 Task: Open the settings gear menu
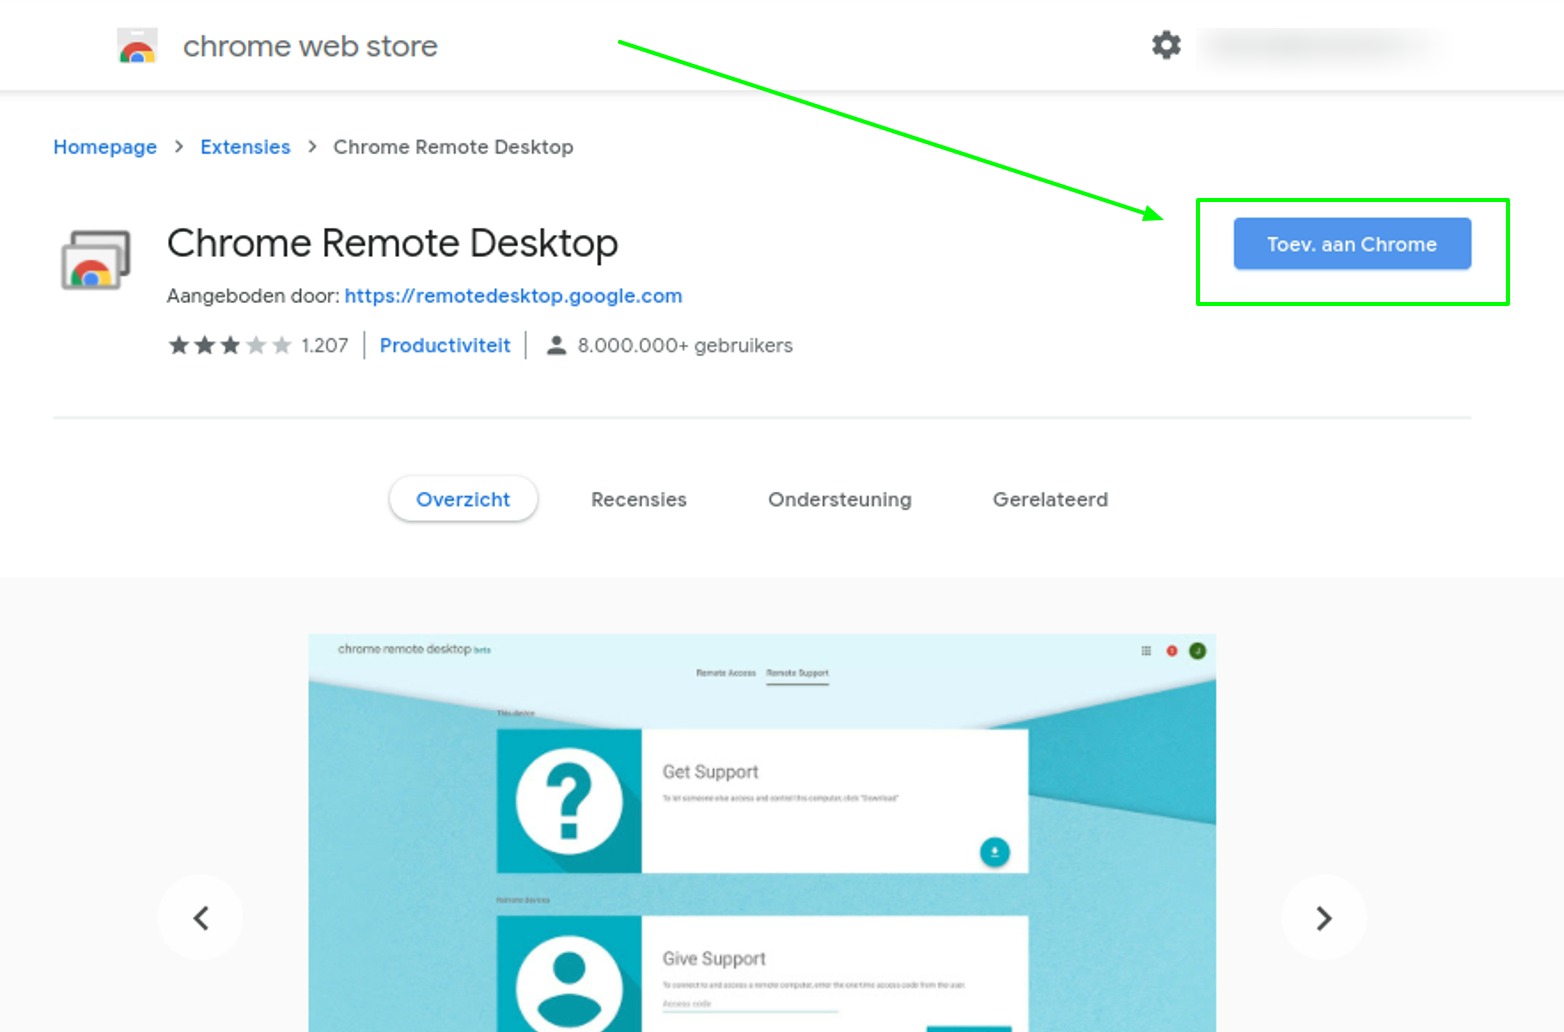(x=1165, y=45)
